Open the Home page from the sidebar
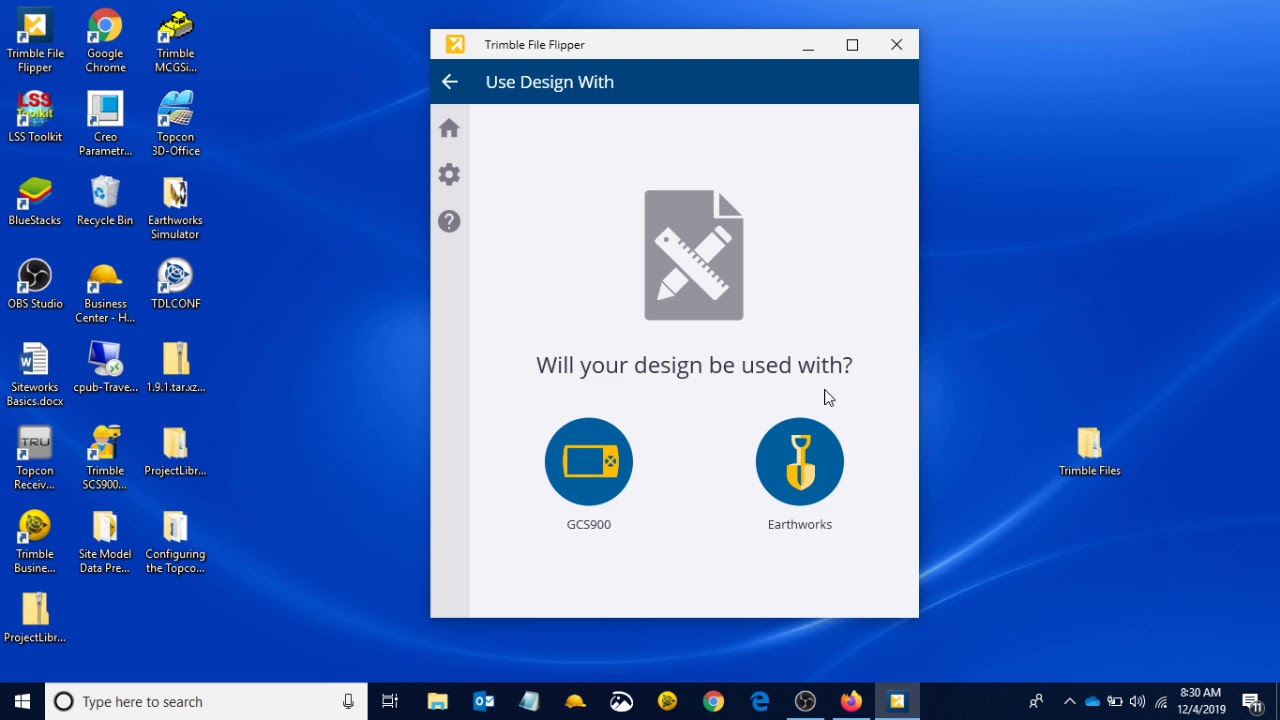 449,128
